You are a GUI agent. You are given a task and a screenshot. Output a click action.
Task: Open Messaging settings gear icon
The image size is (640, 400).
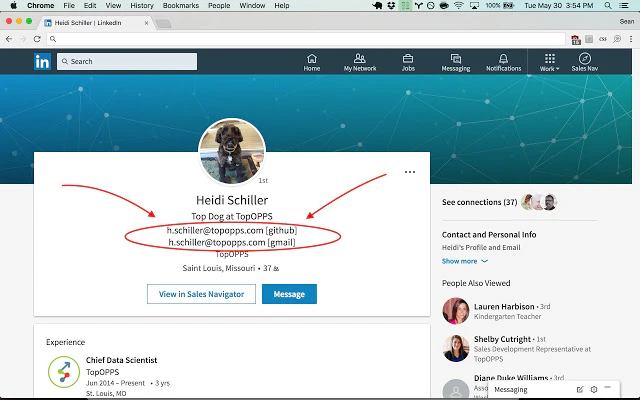[x=594, y=389]
